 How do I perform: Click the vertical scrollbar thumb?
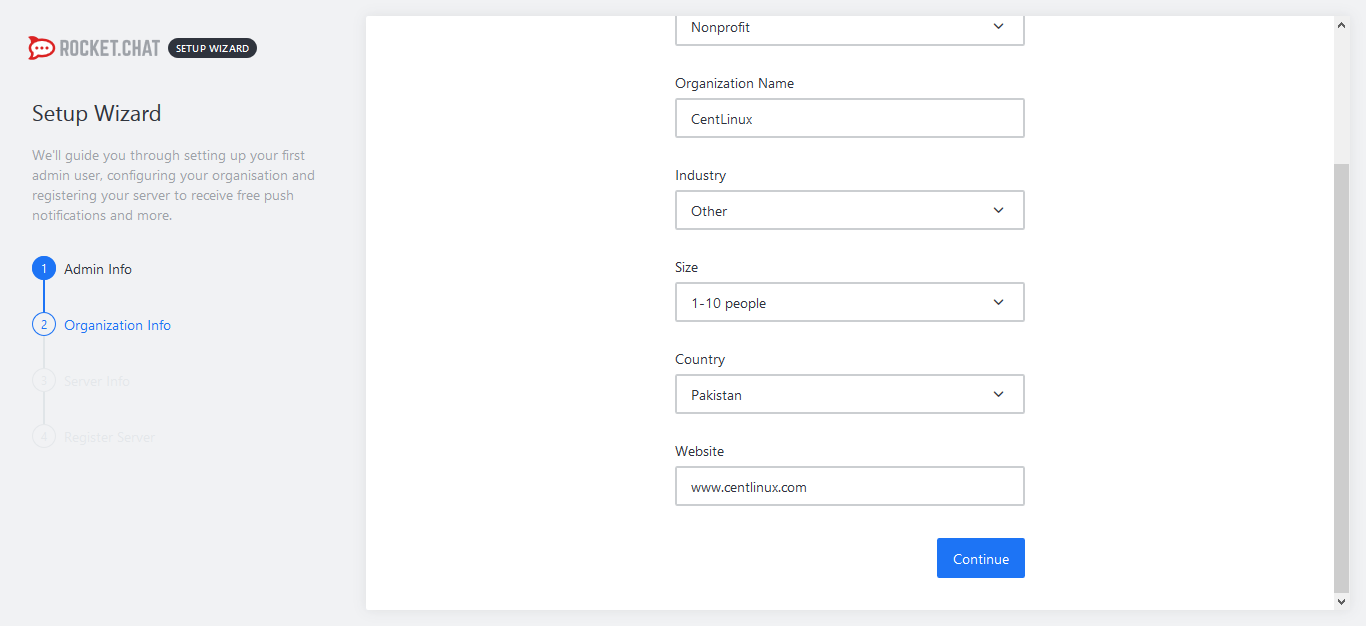(x=1342, y=378)
